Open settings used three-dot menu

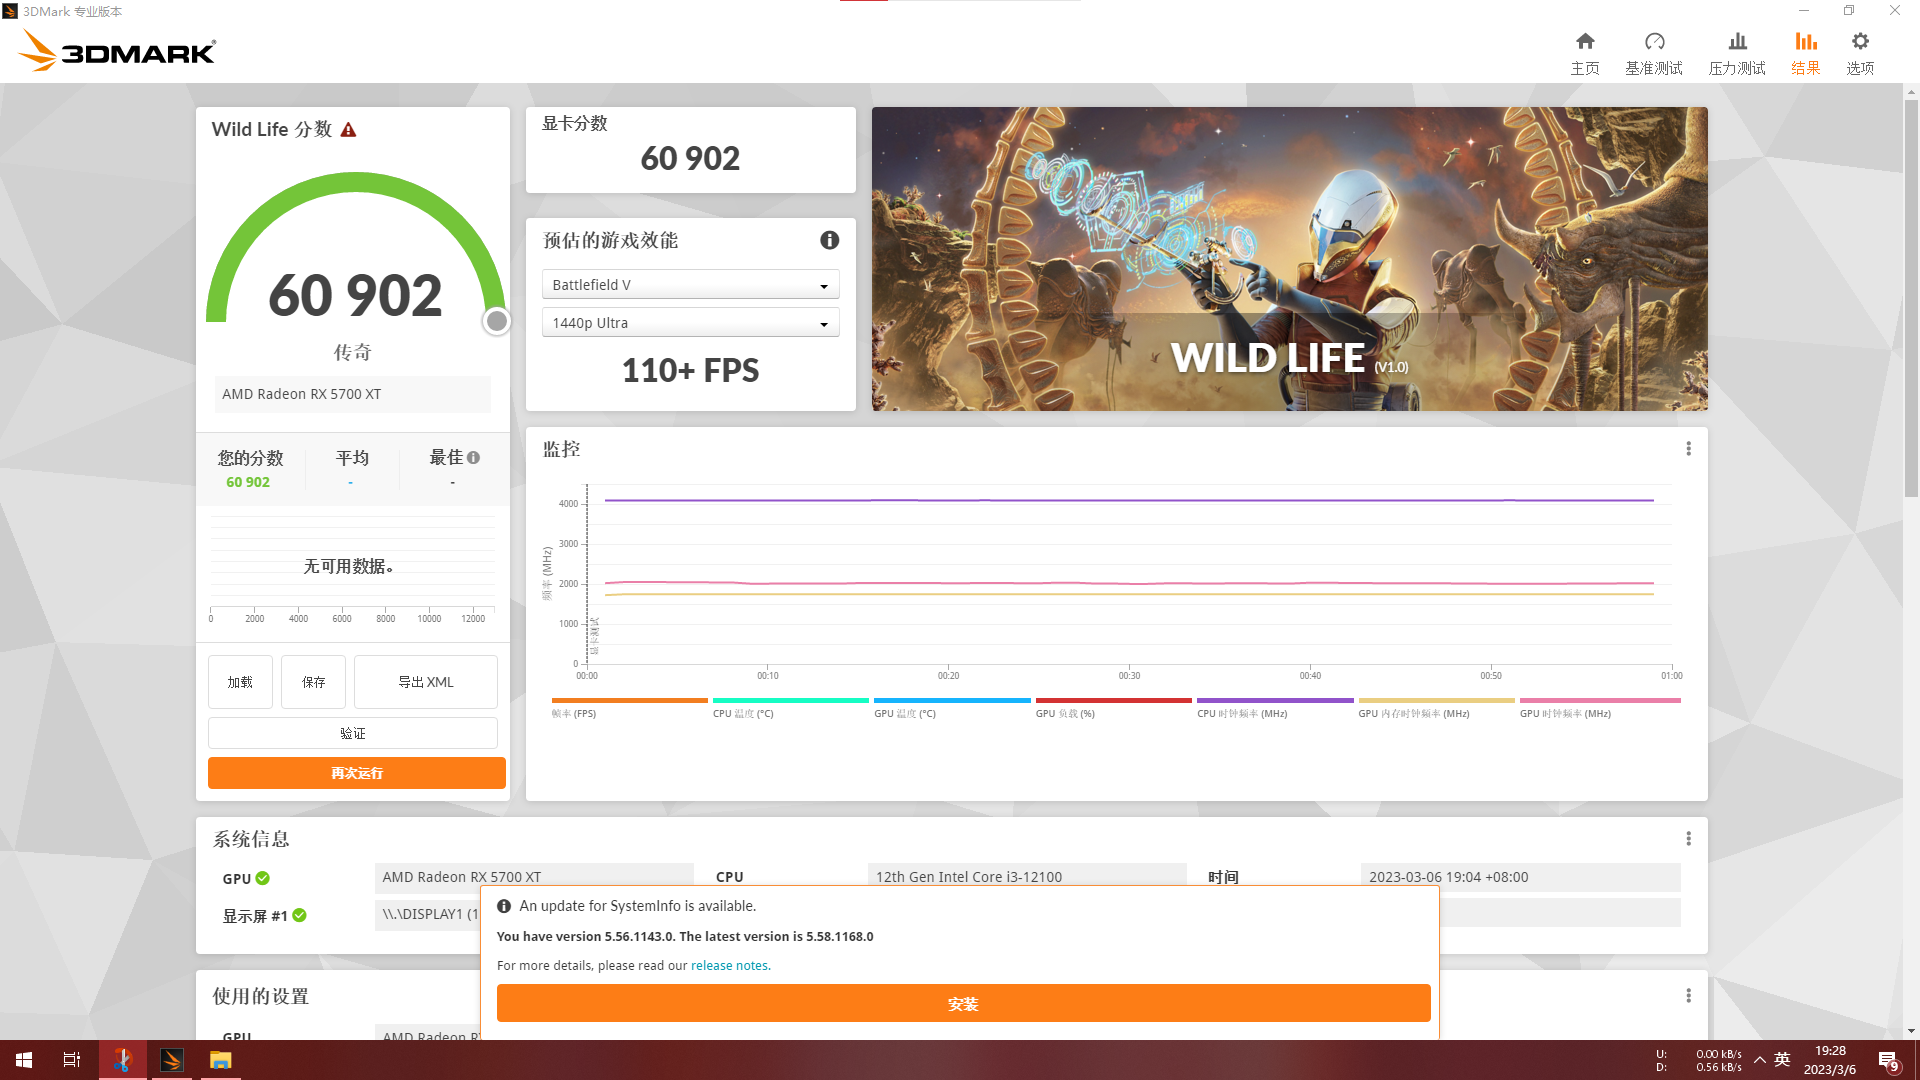pos(1688,996)
